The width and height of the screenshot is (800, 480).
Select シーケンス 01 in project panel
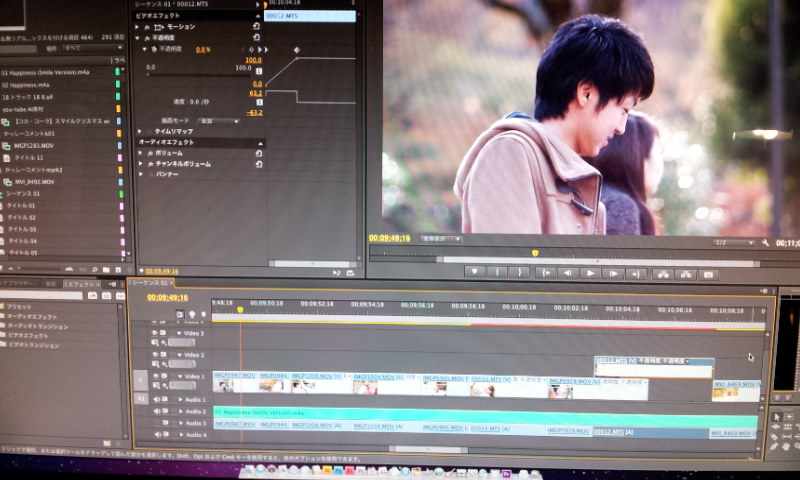[23, 194]
